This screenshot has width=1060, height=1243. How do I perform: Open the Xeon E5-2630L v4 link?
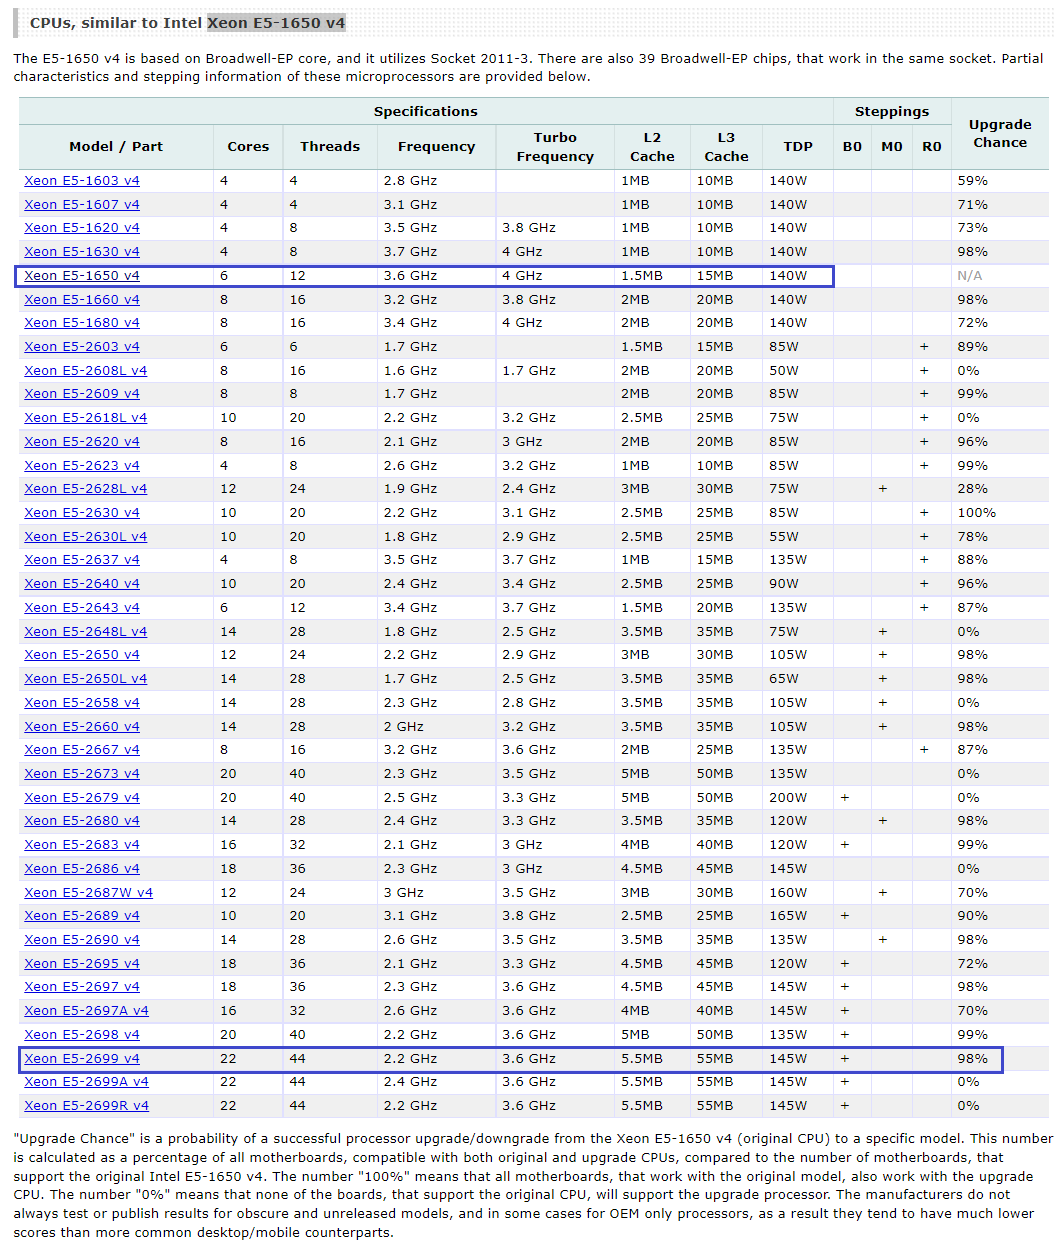pos(85,537)
